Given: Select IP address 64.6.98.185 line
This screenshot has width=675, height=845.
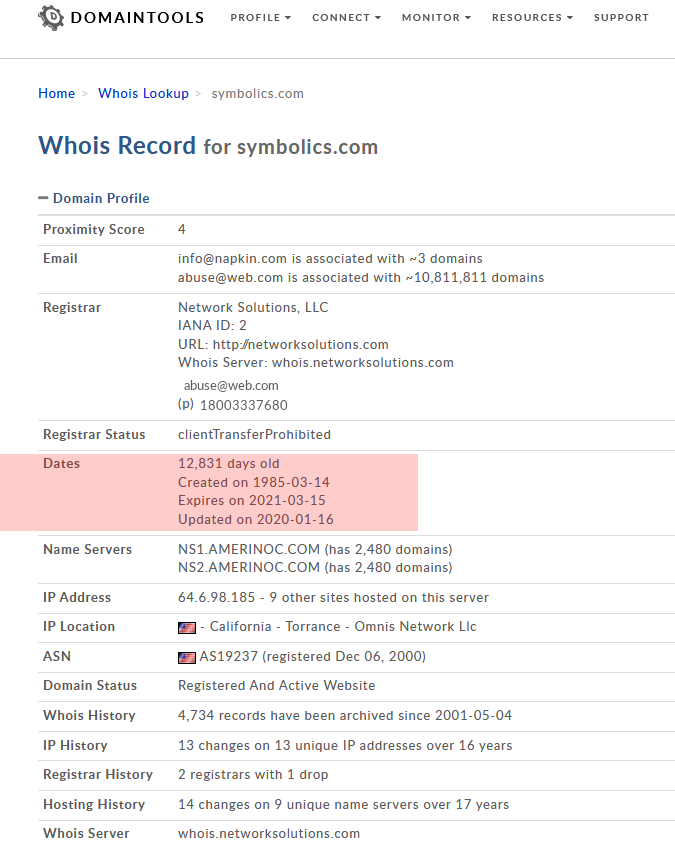Looking at the screenshot, I should pos(333,598).
